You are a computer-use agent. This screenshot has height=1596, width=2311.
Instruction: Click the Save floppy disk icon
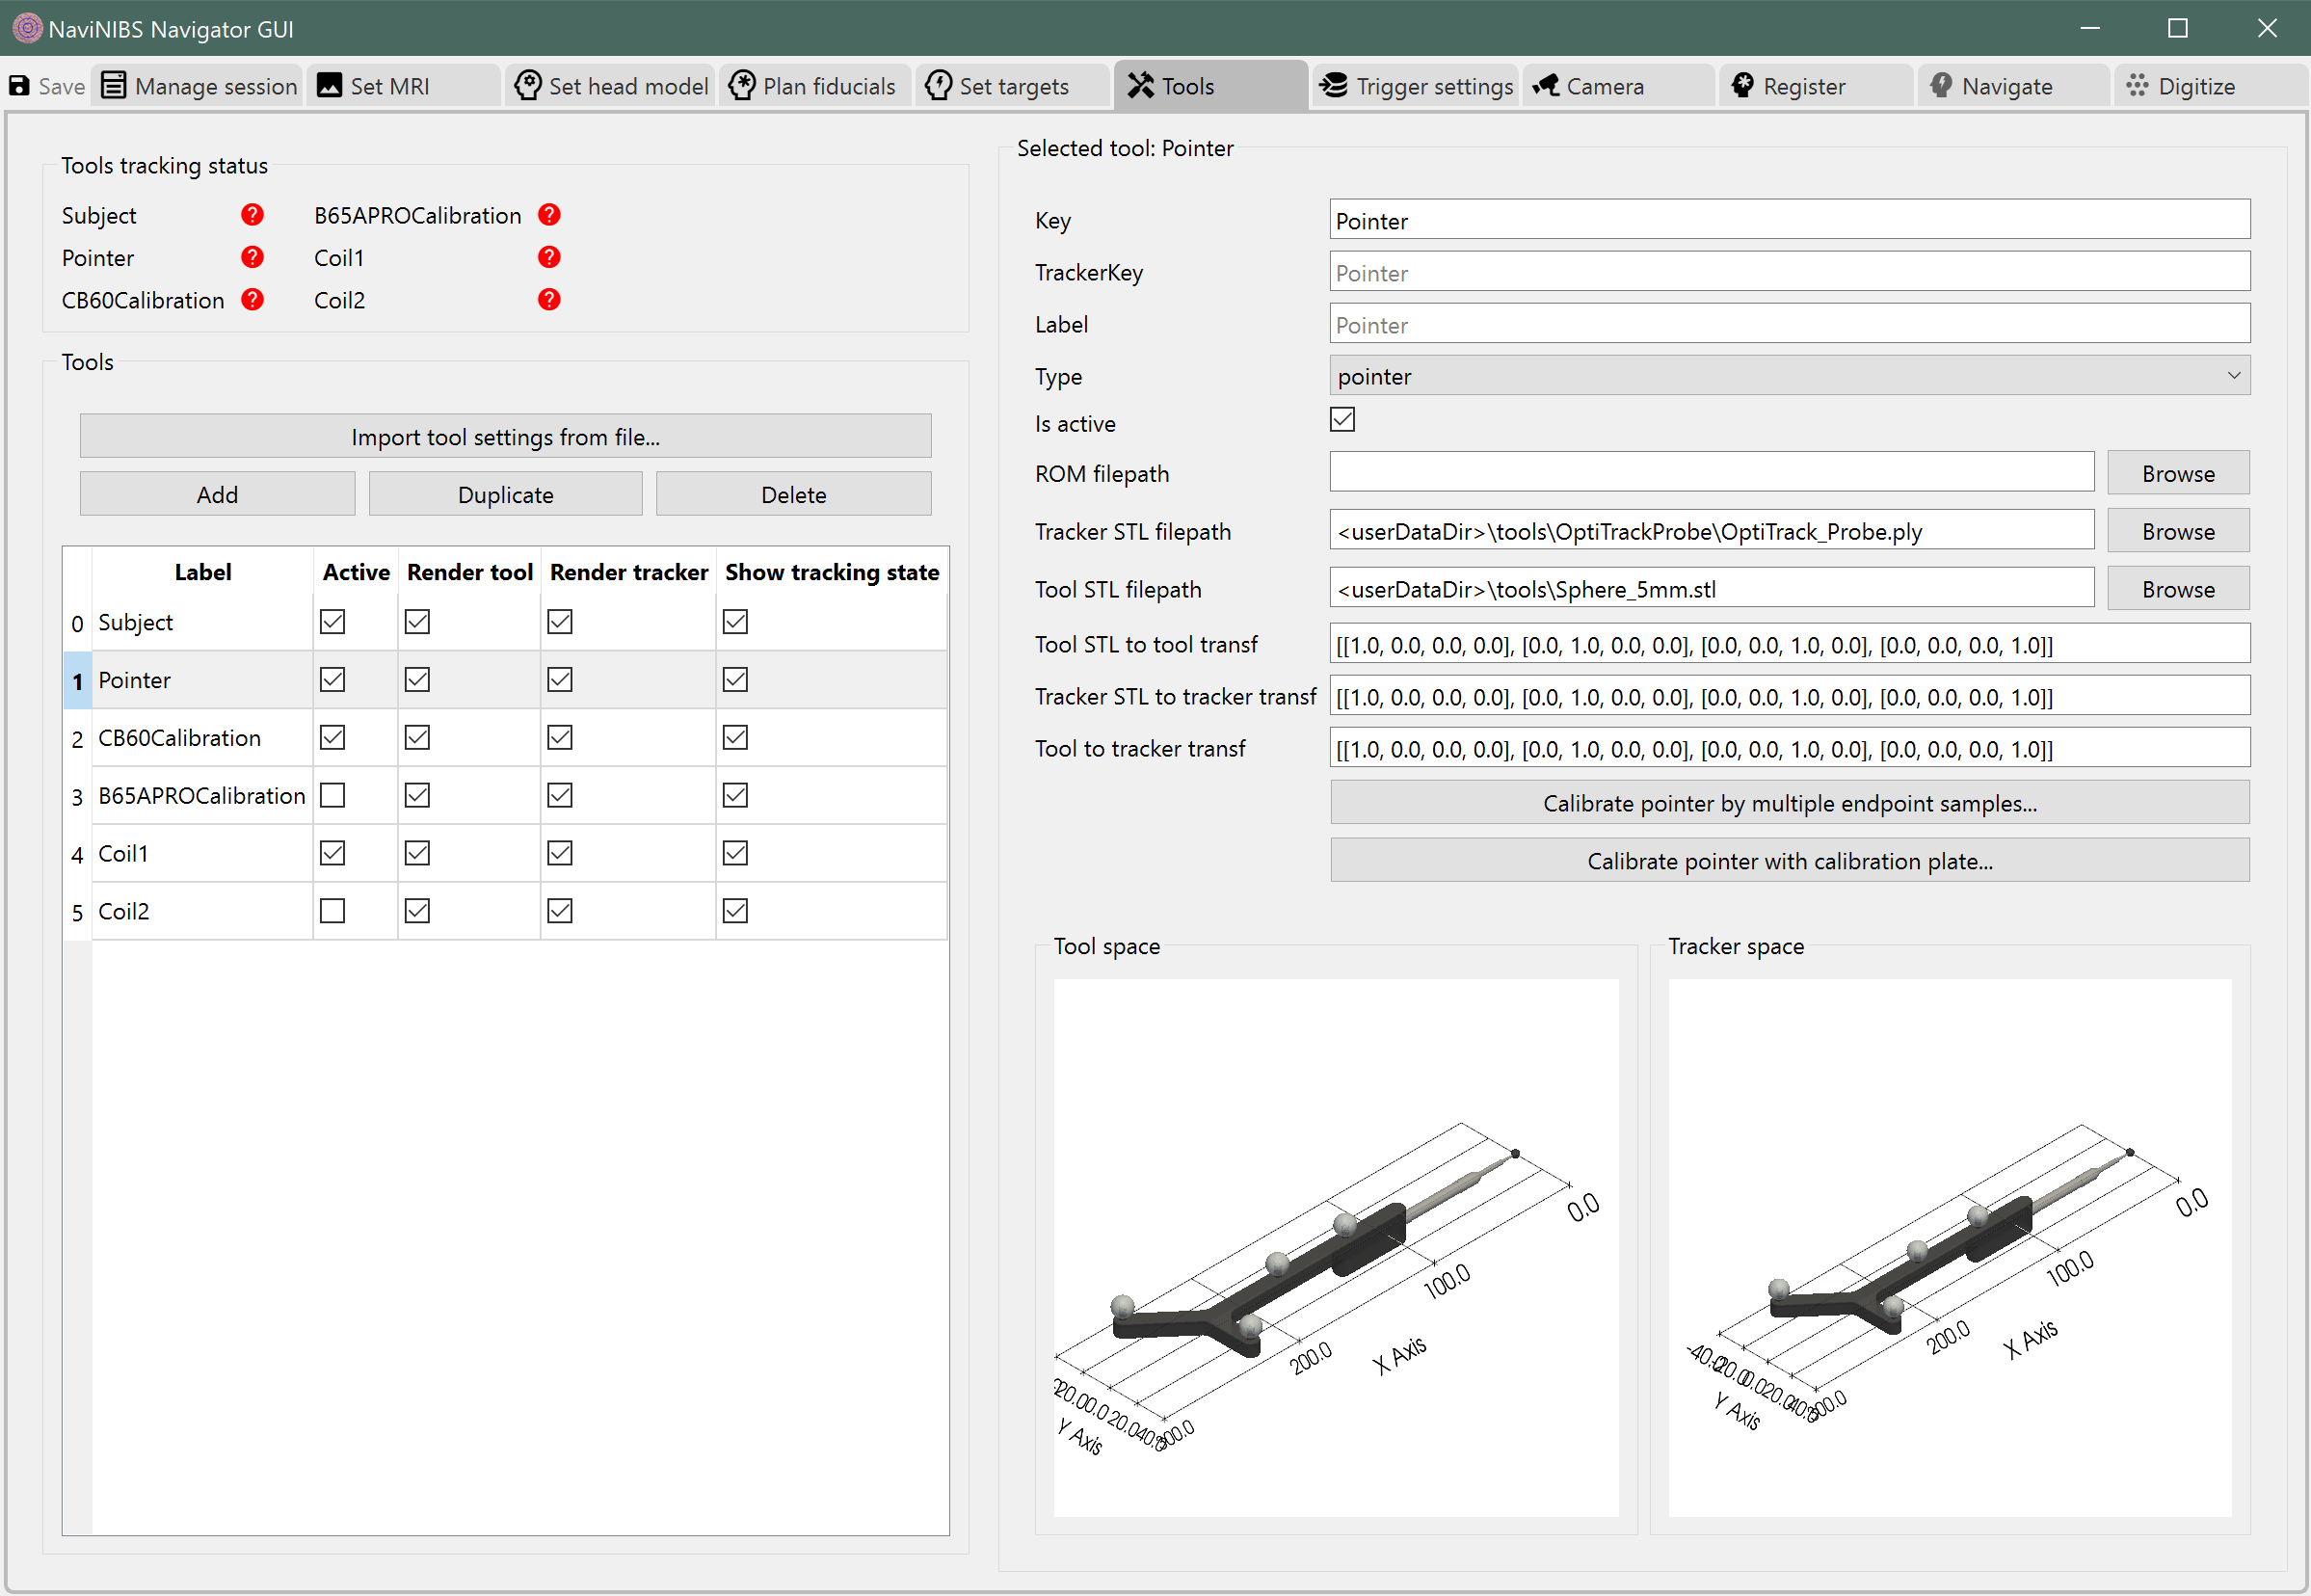(19, 86)
